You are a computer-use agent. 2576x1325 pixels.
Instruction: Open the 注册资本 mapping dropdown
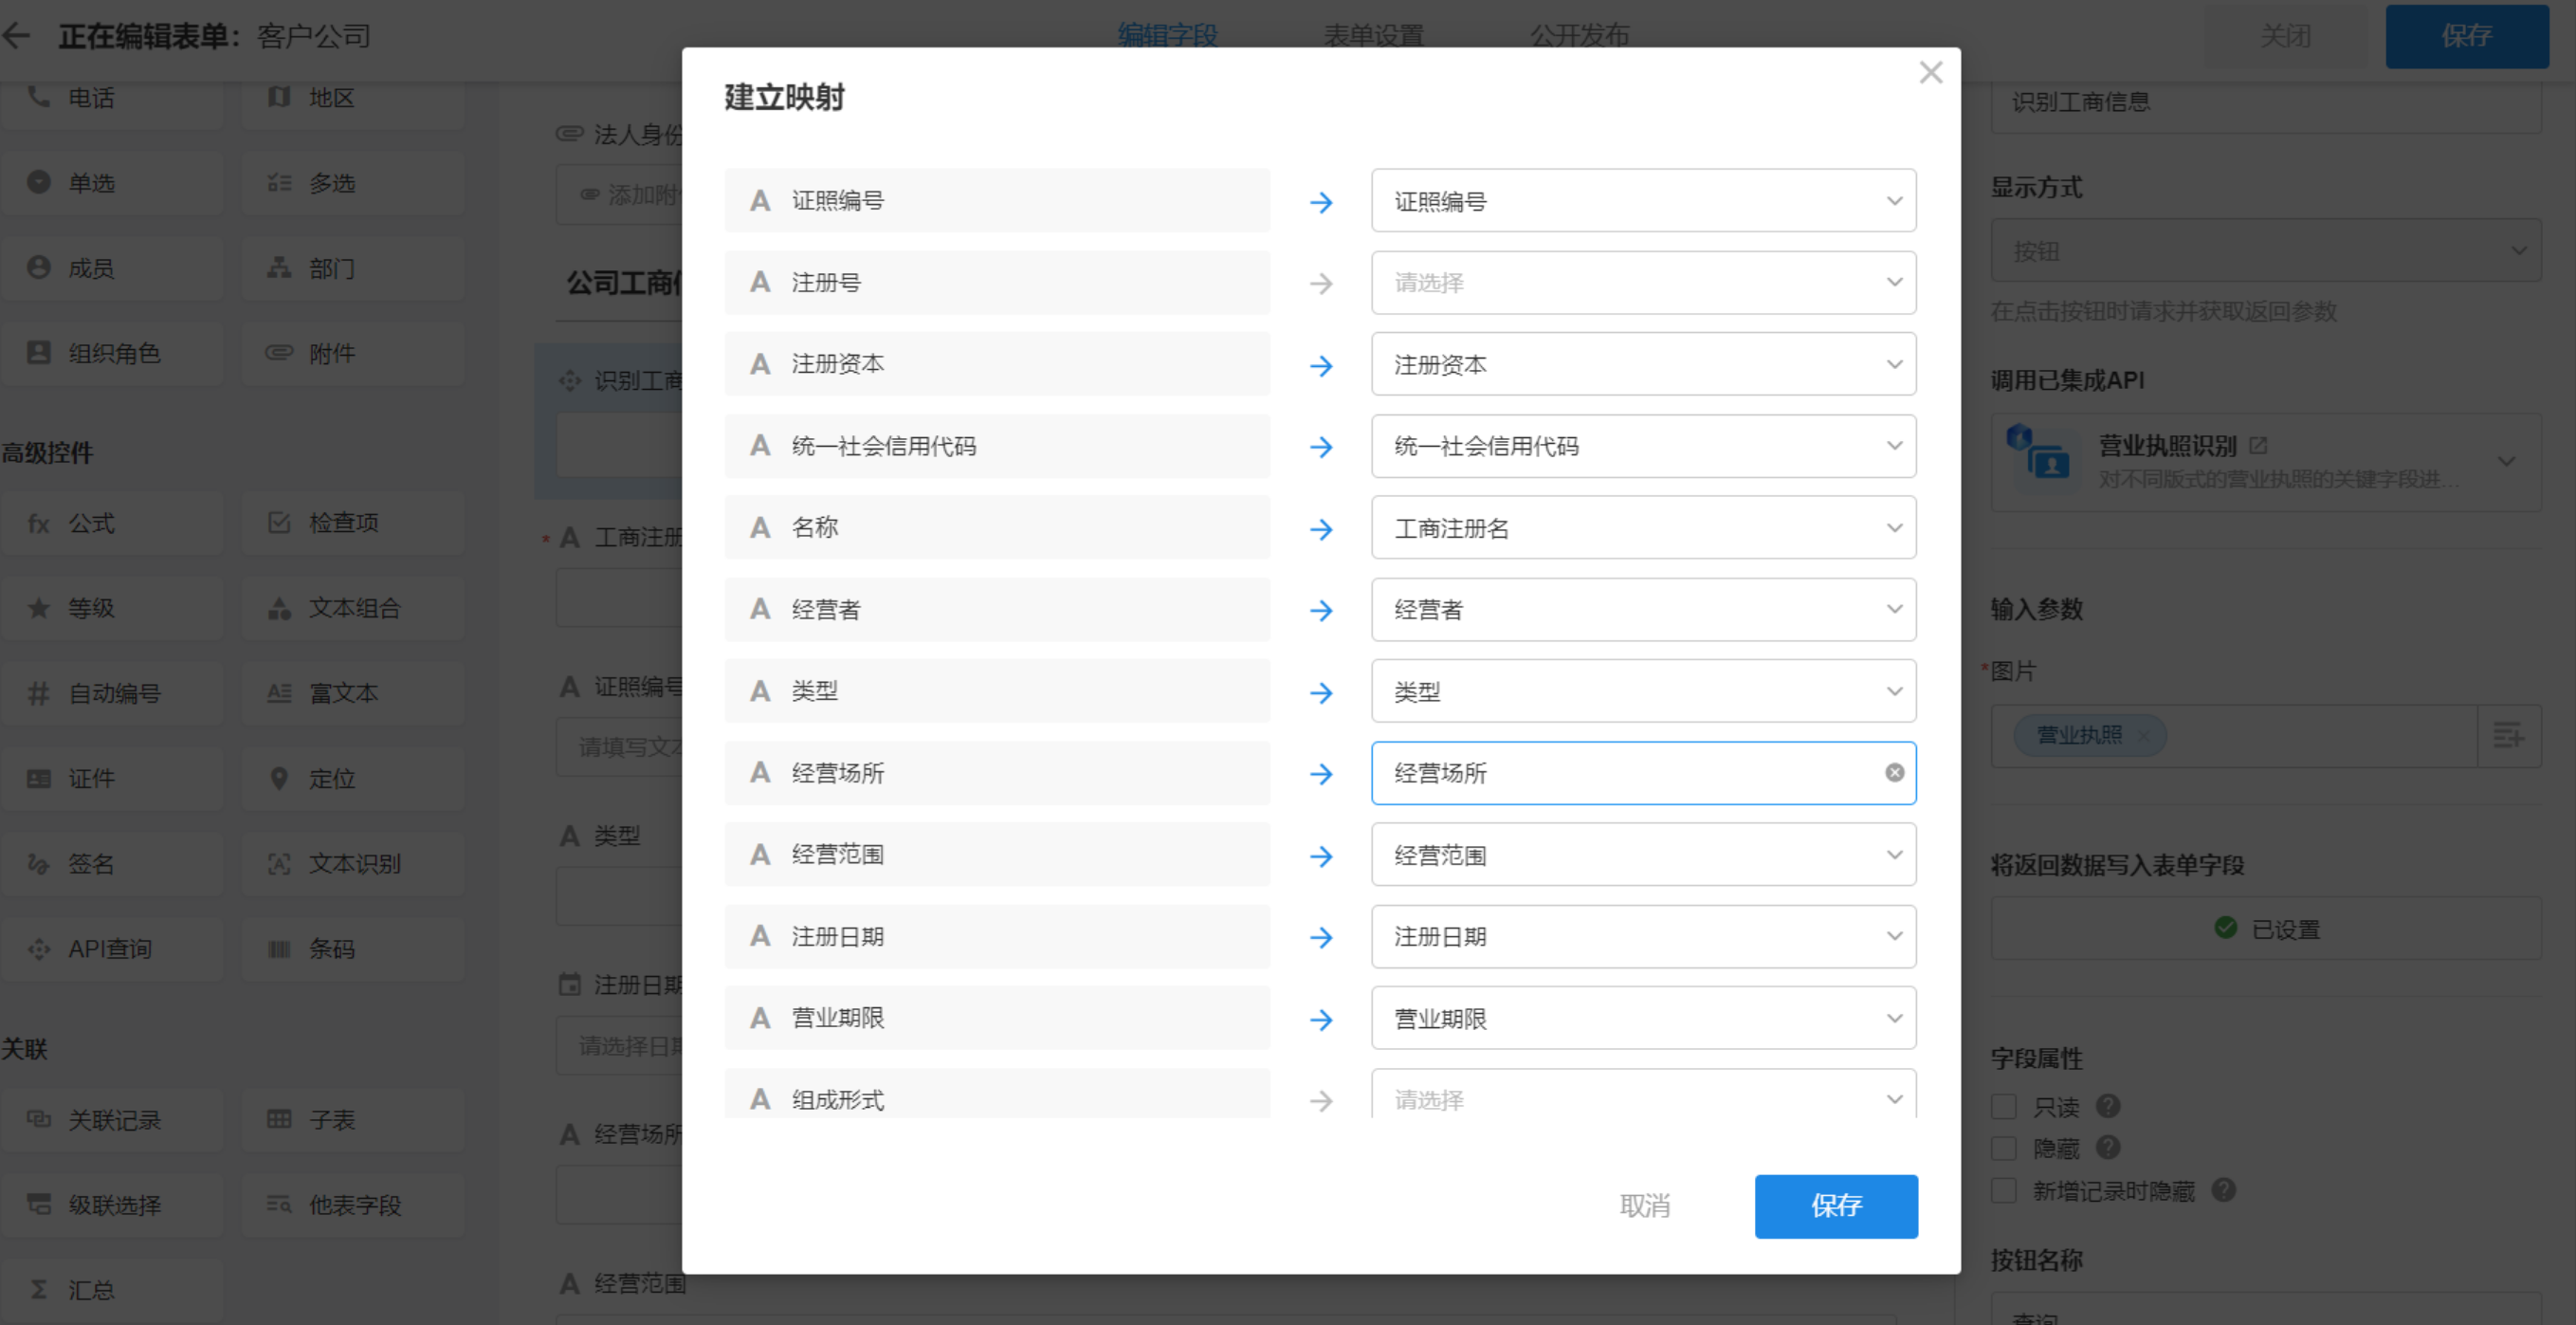(1643, 365)
